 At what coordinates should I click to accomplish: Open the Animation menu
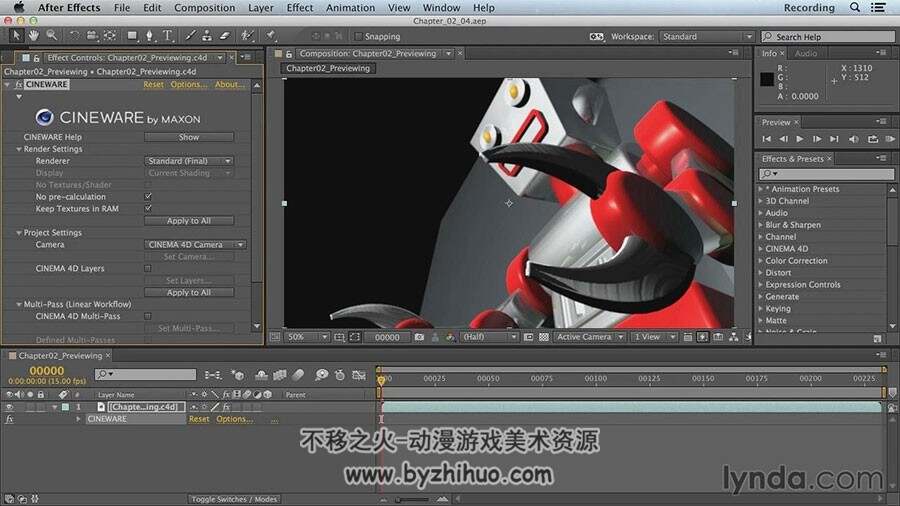coord(350,7)
